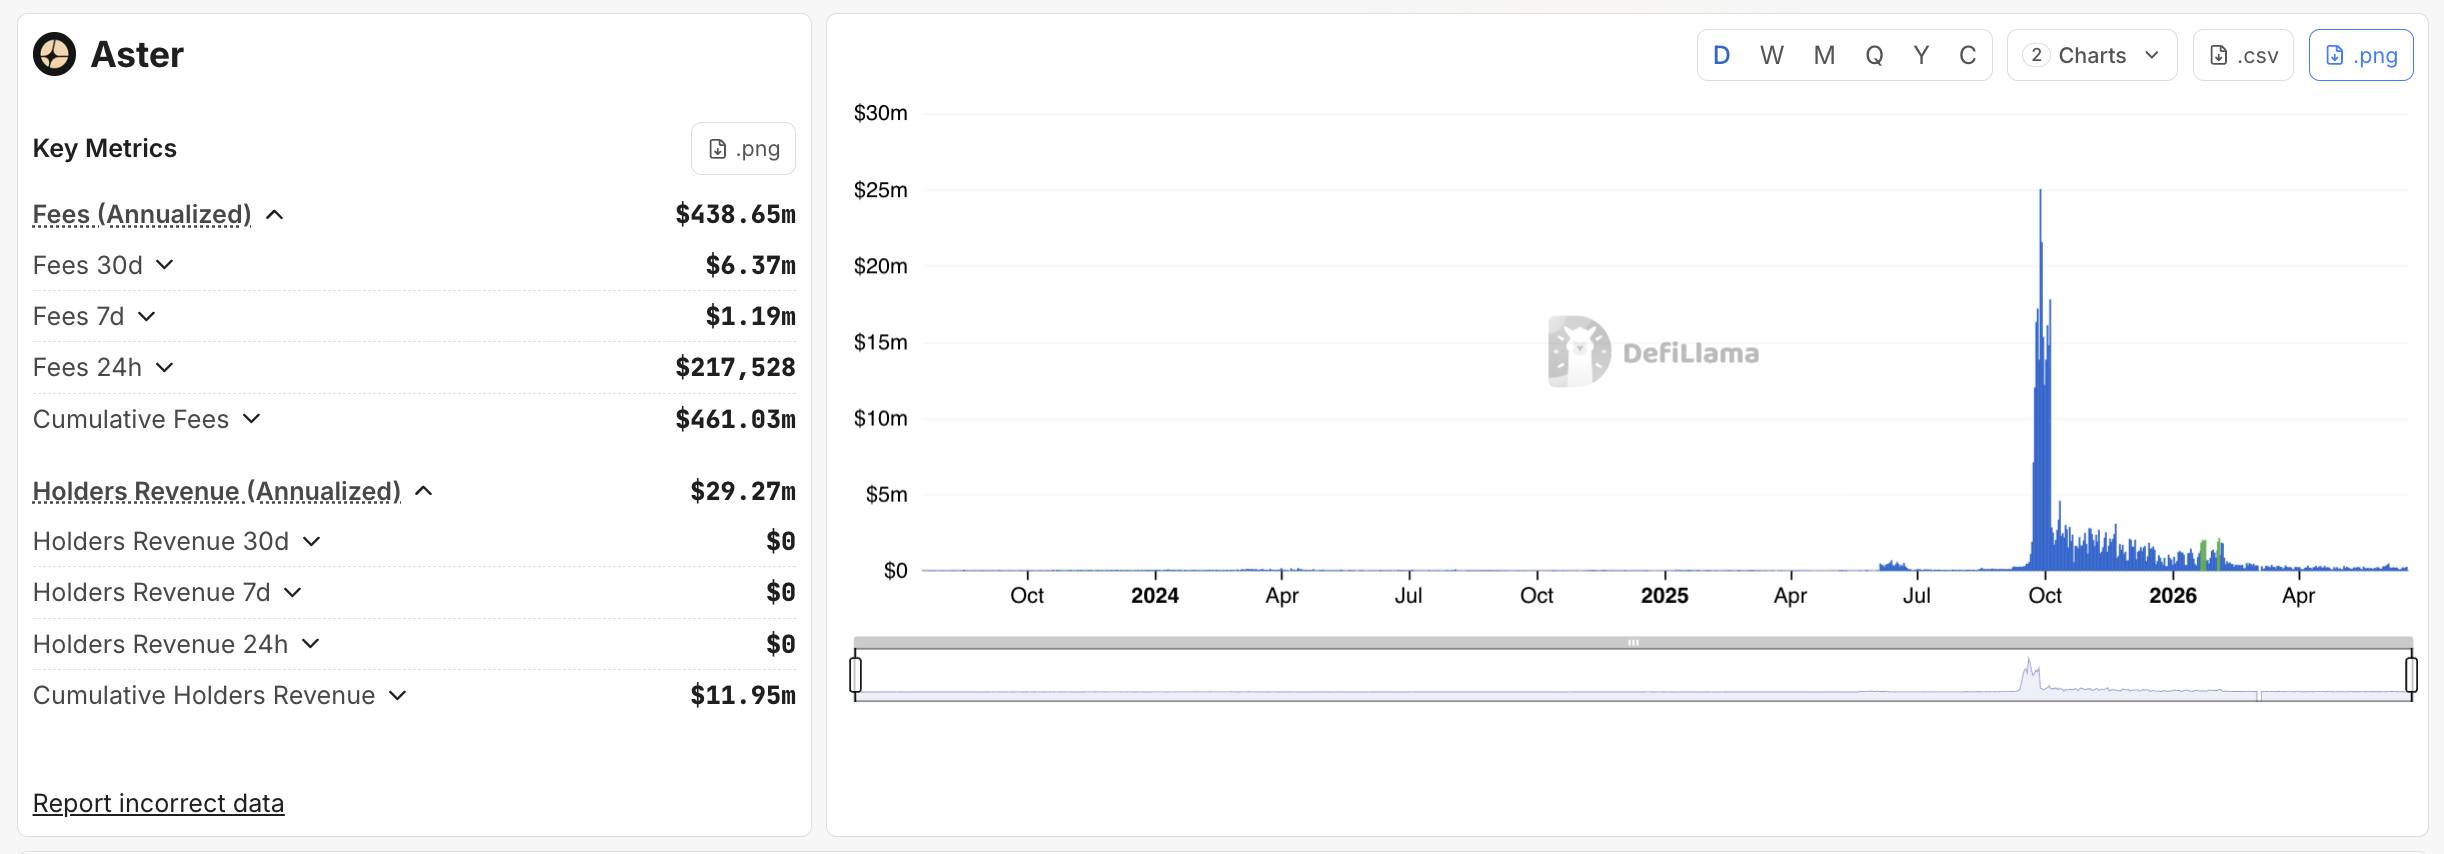
Task: Collapse Holders Revenue (Annualized) section
Action: click(424, 491)
